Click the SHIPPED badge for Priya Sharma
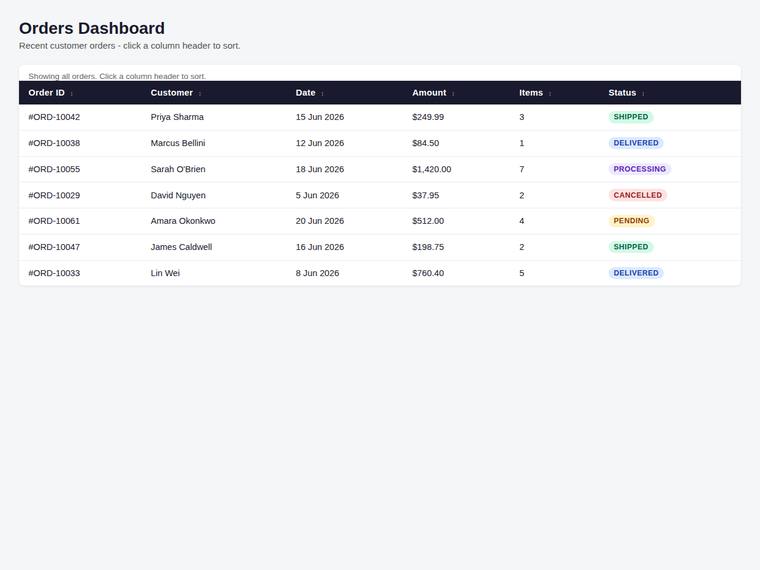This screenshot has height=570, width=760. coord(631,117)
